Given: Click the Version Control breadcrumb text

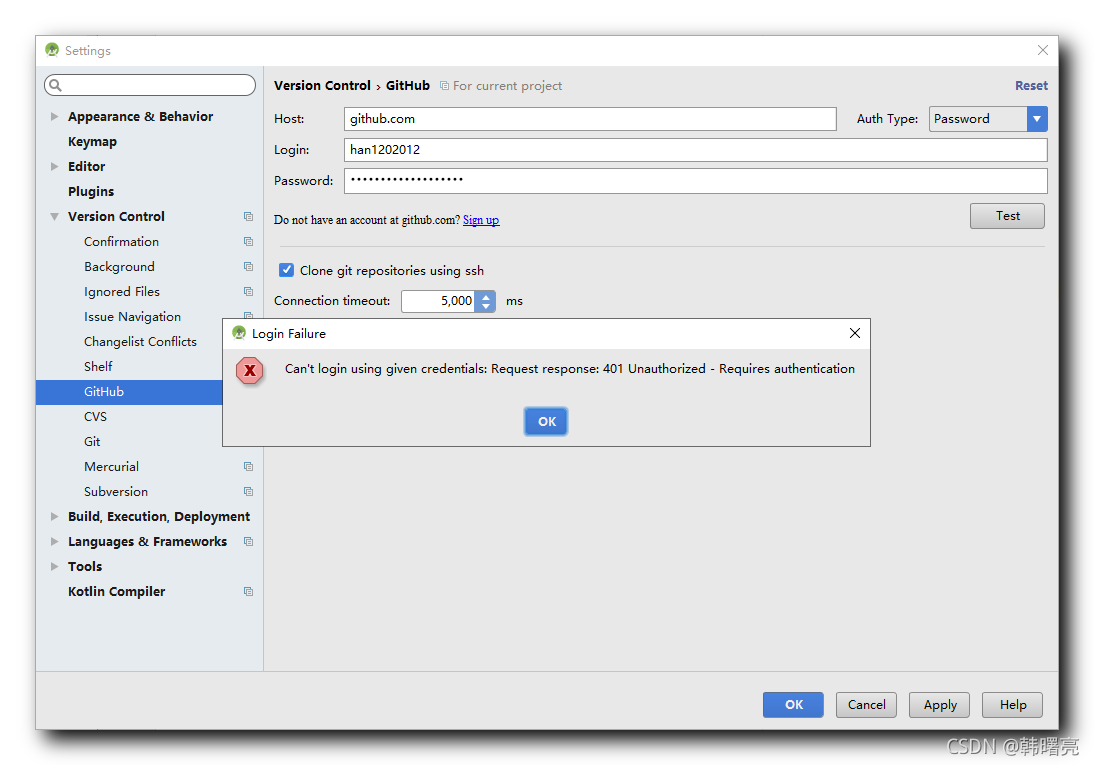Looking at the screenshot, I should [x=322, y=85].
